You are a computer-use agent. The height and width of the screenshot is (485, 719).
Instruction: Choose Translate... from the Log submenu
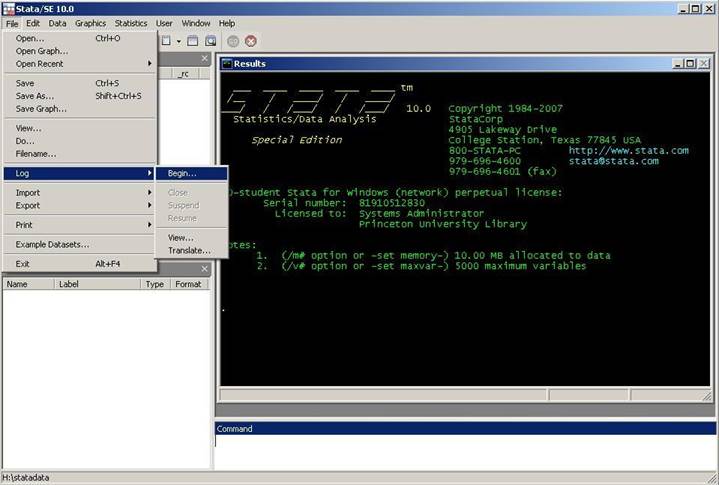click(189, 250)
